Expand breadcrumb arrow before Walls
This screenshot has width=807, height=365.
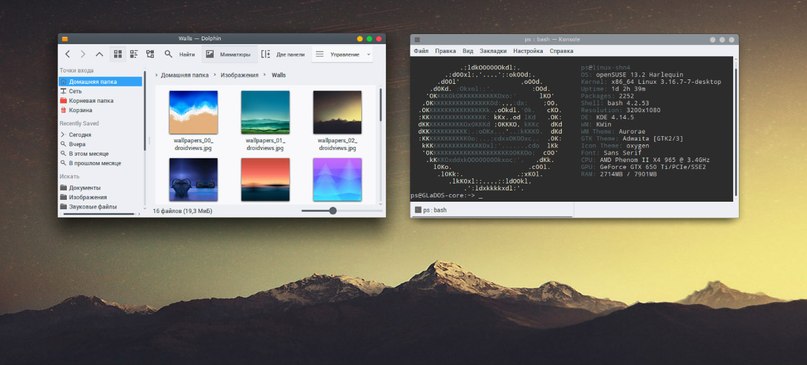pos(266,75)
